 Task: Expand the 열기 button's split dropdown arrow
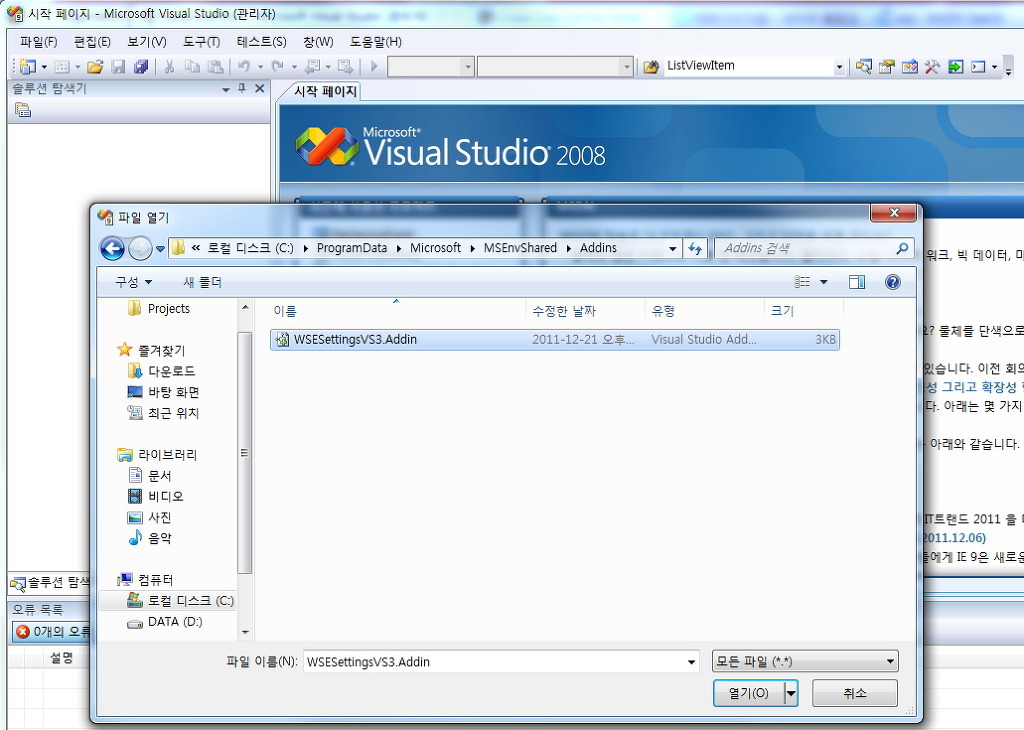pyautogui.click(x=791, y=693)
